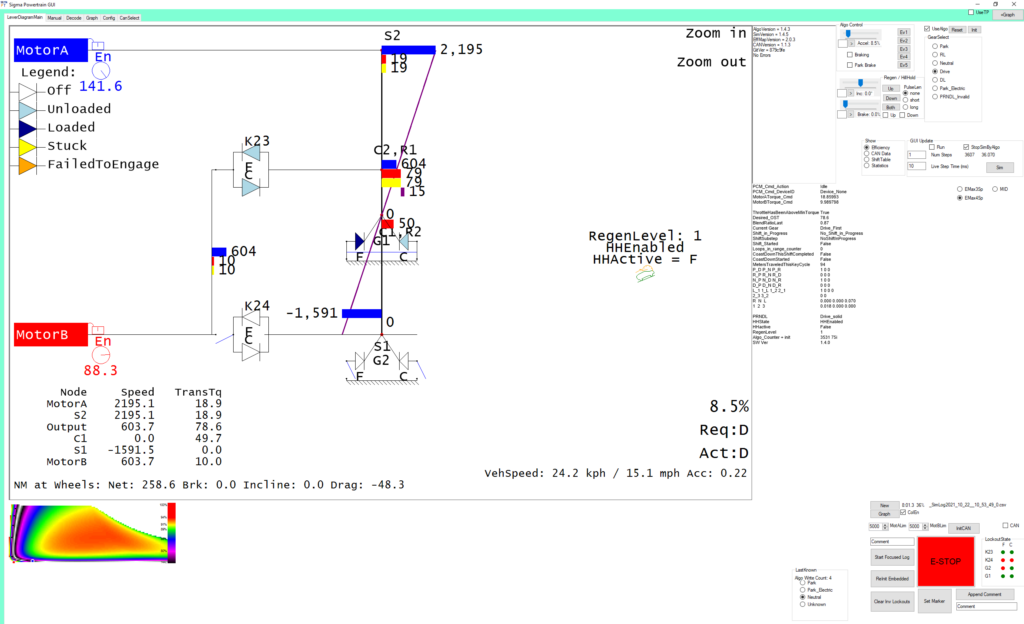Click the regen Both button
Viewport: 1024px width, 624px height.
coord(890,107)
